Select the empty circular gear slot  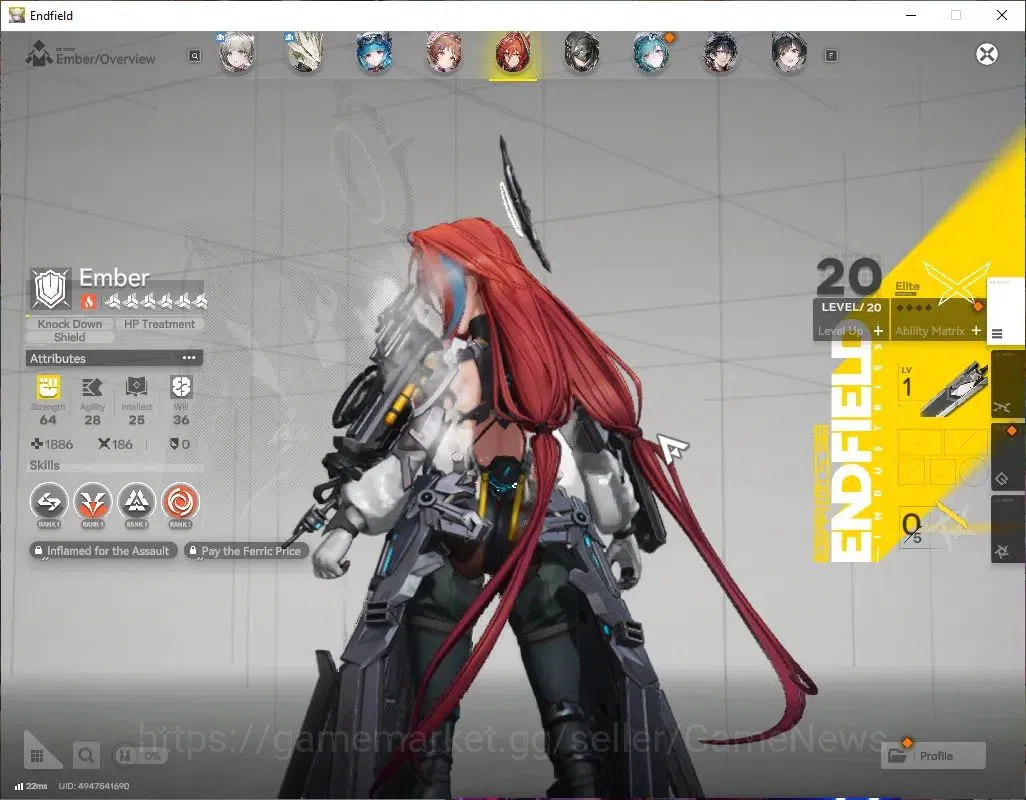[x=974, y=470]
